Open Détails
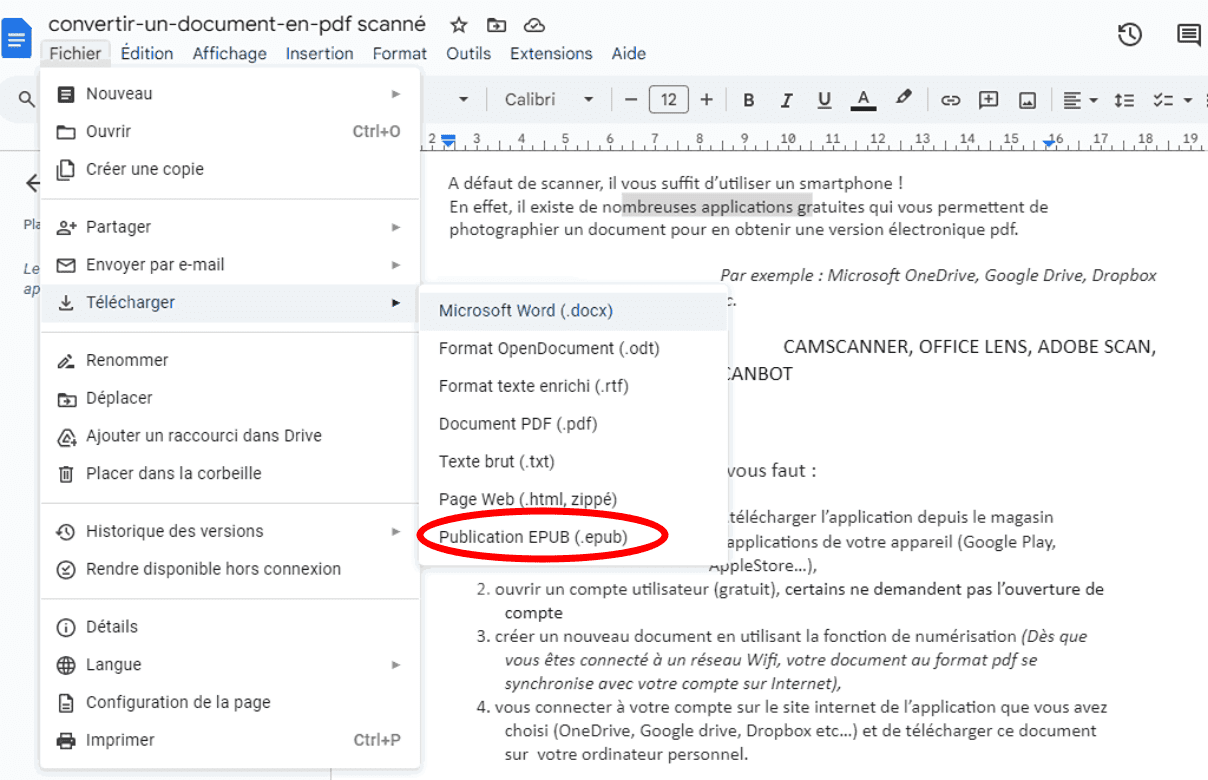 click(x=230, y=627)
